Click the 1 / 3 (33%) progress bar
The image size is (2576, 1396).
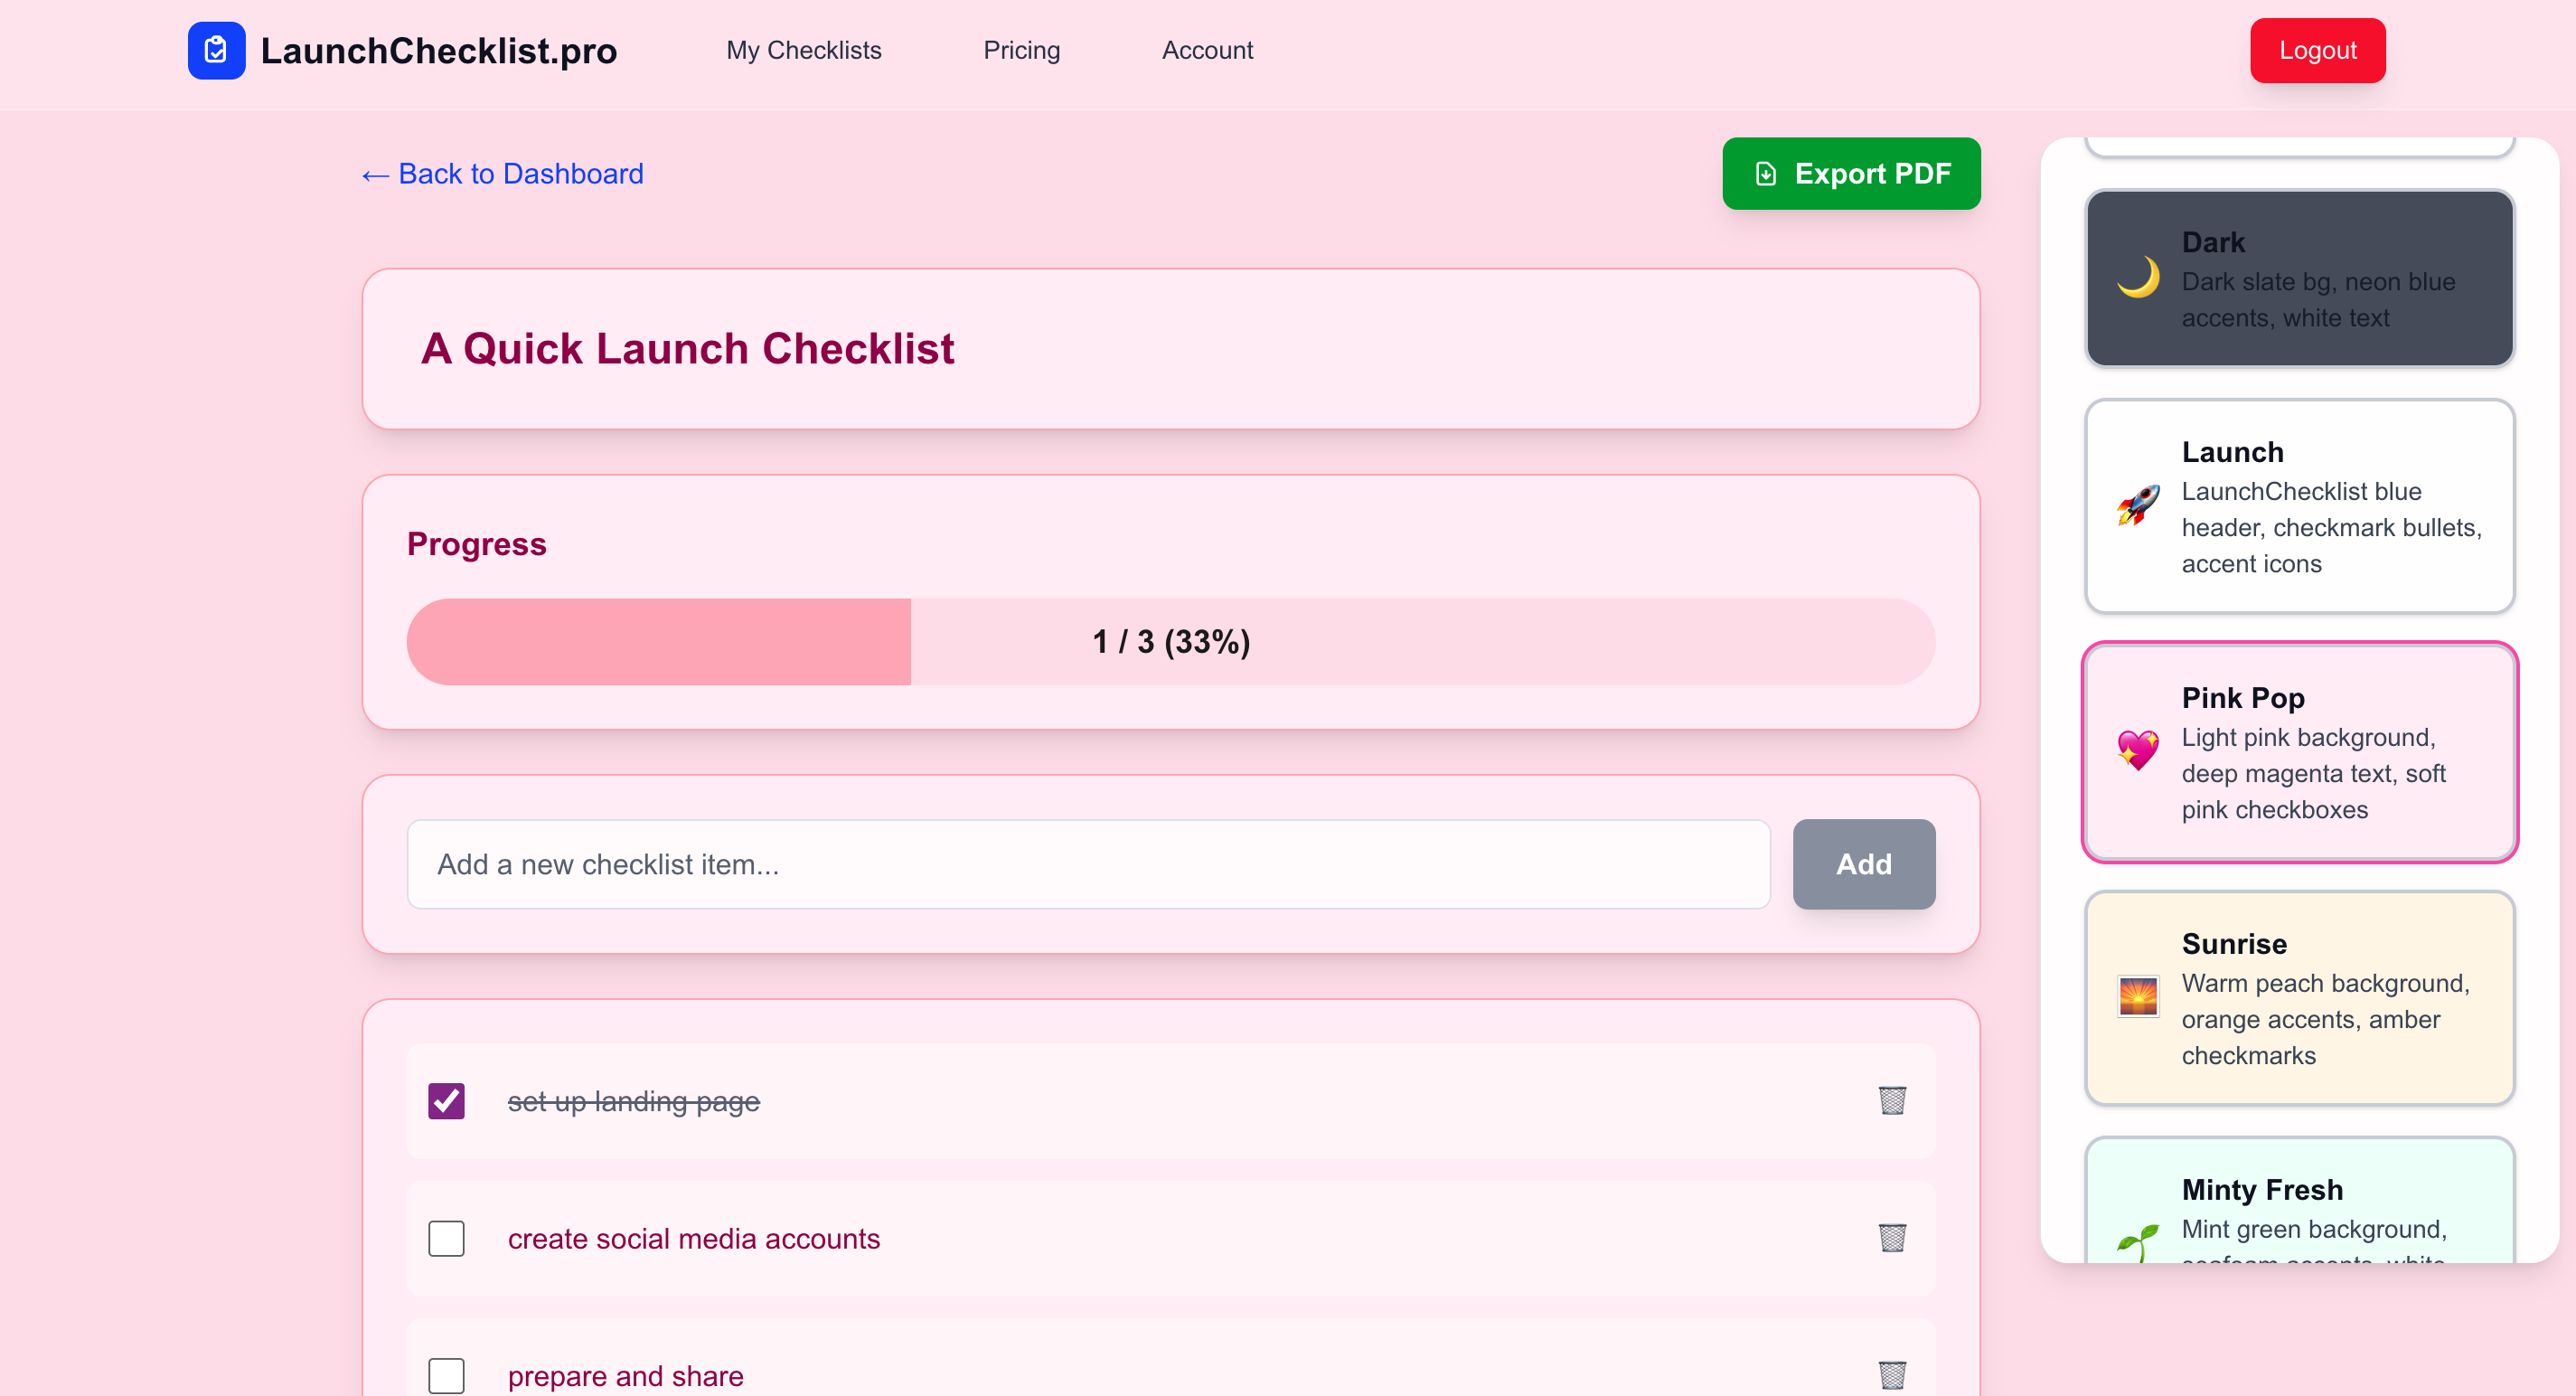point(1171,642)
